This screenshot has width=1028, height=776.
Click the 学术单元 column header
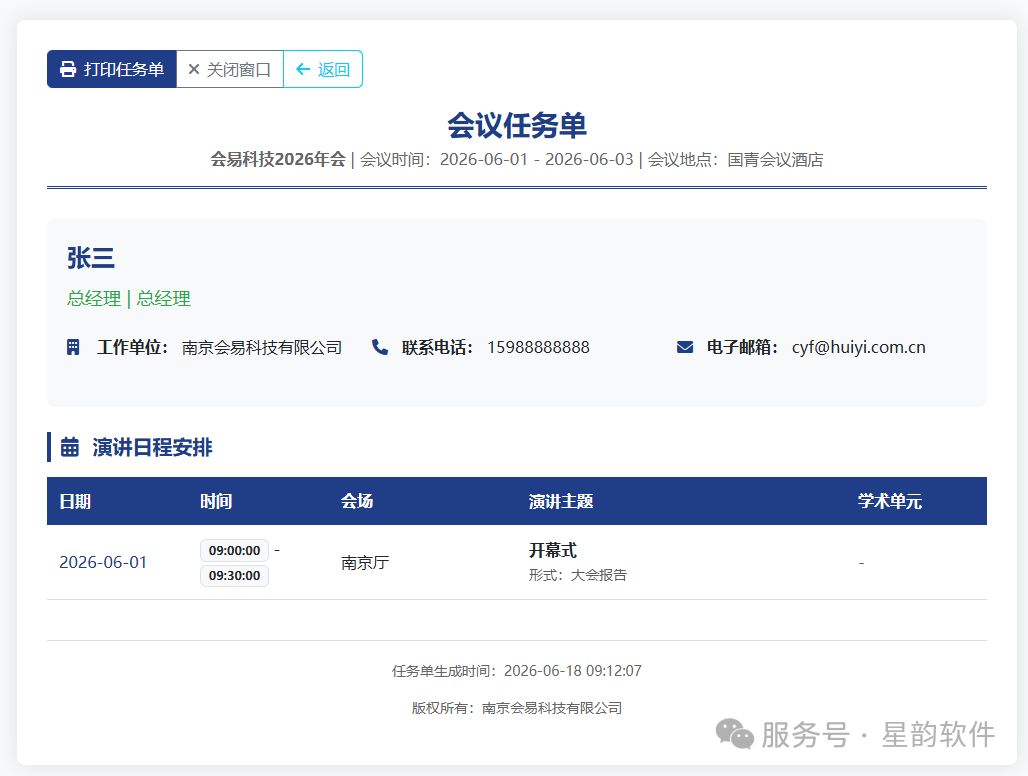890,501
